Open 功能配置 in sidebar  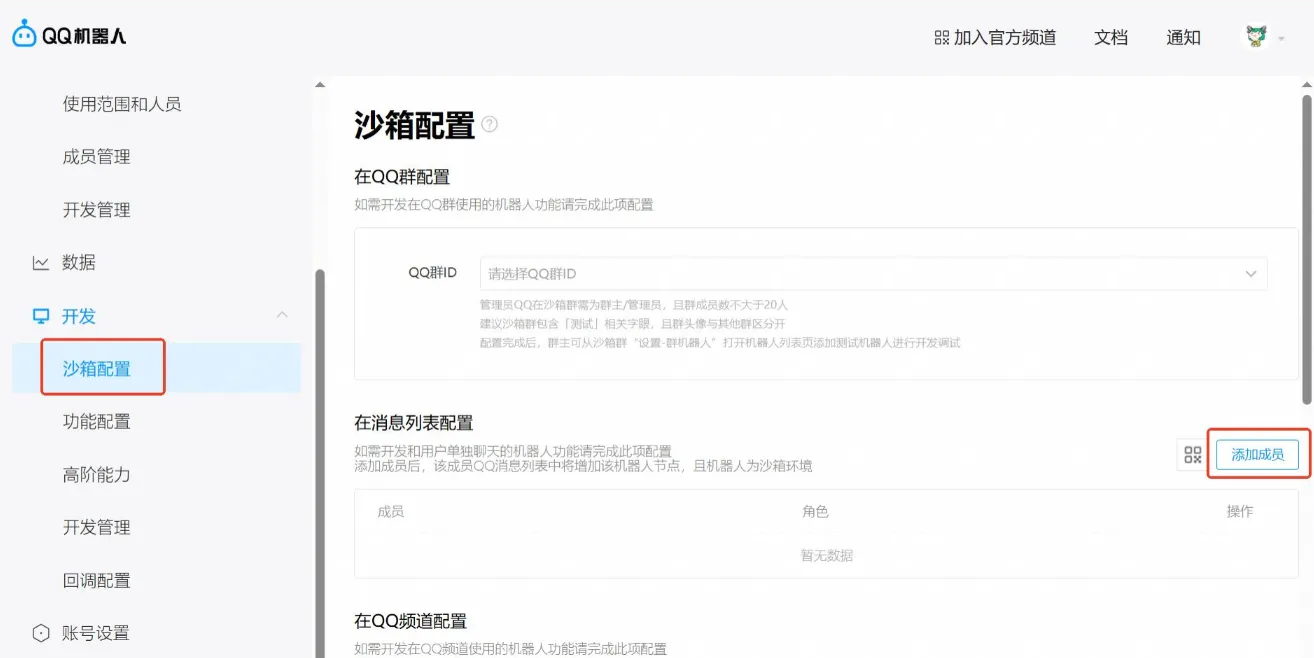[97, 422]
